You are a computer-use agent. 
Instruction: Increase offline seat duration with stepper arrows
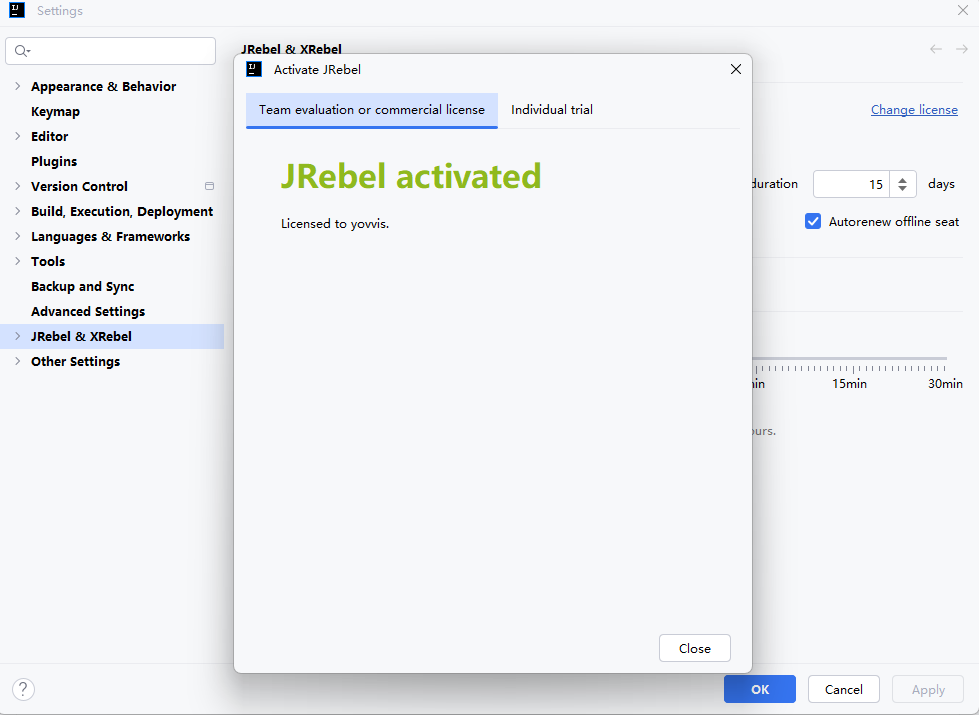pos(902,179)
